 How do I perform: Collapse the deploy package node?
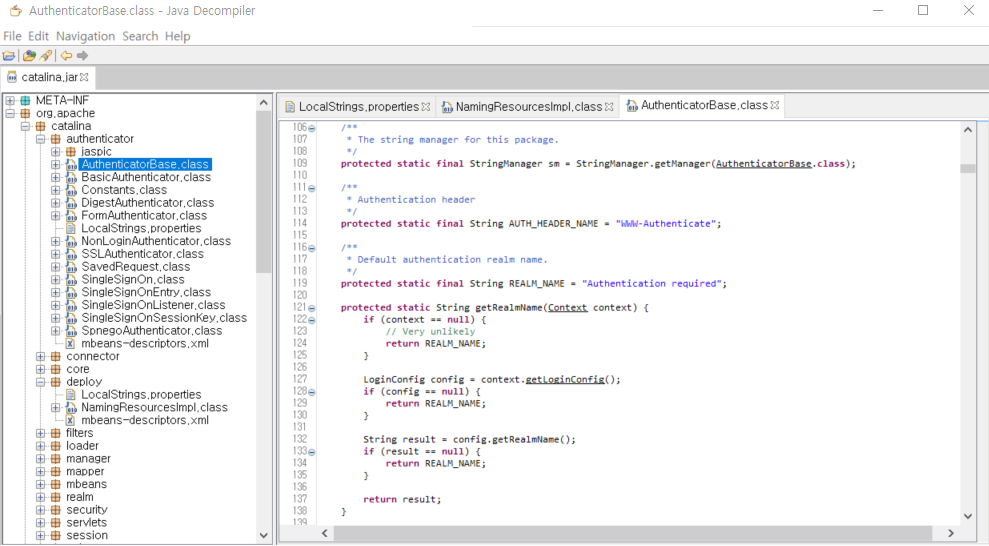(40, 382)
